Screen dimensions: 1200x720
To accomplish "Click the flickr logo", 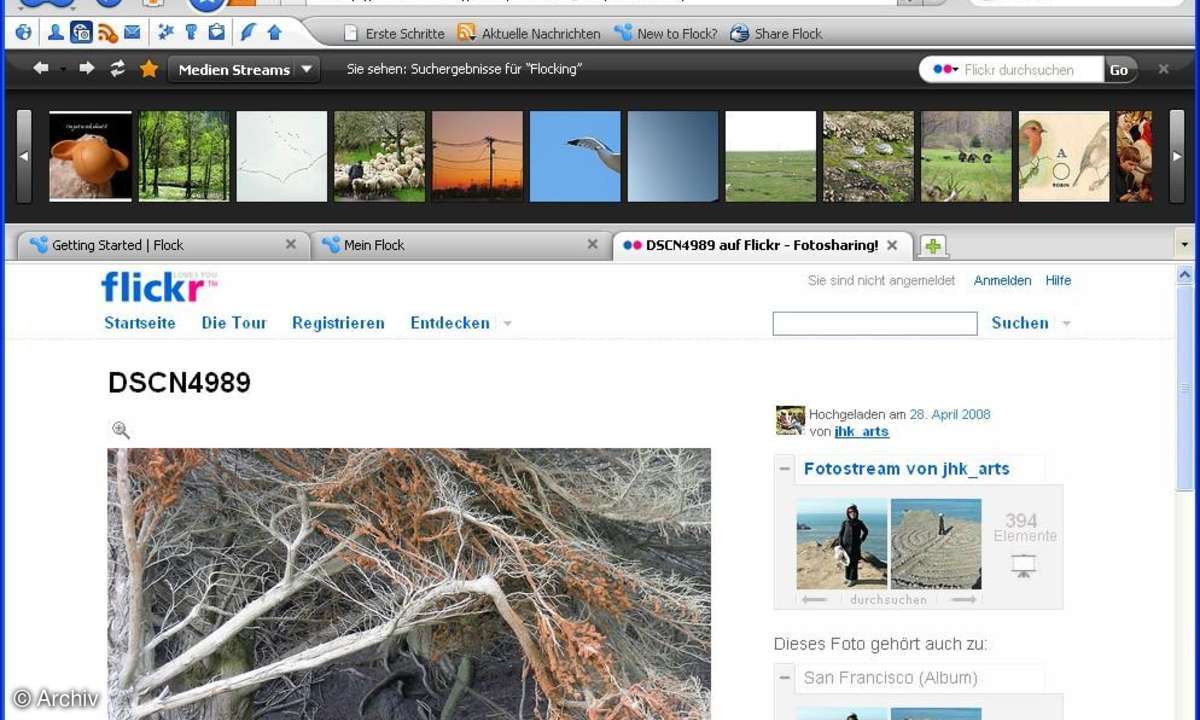I will tap(158, 287).
